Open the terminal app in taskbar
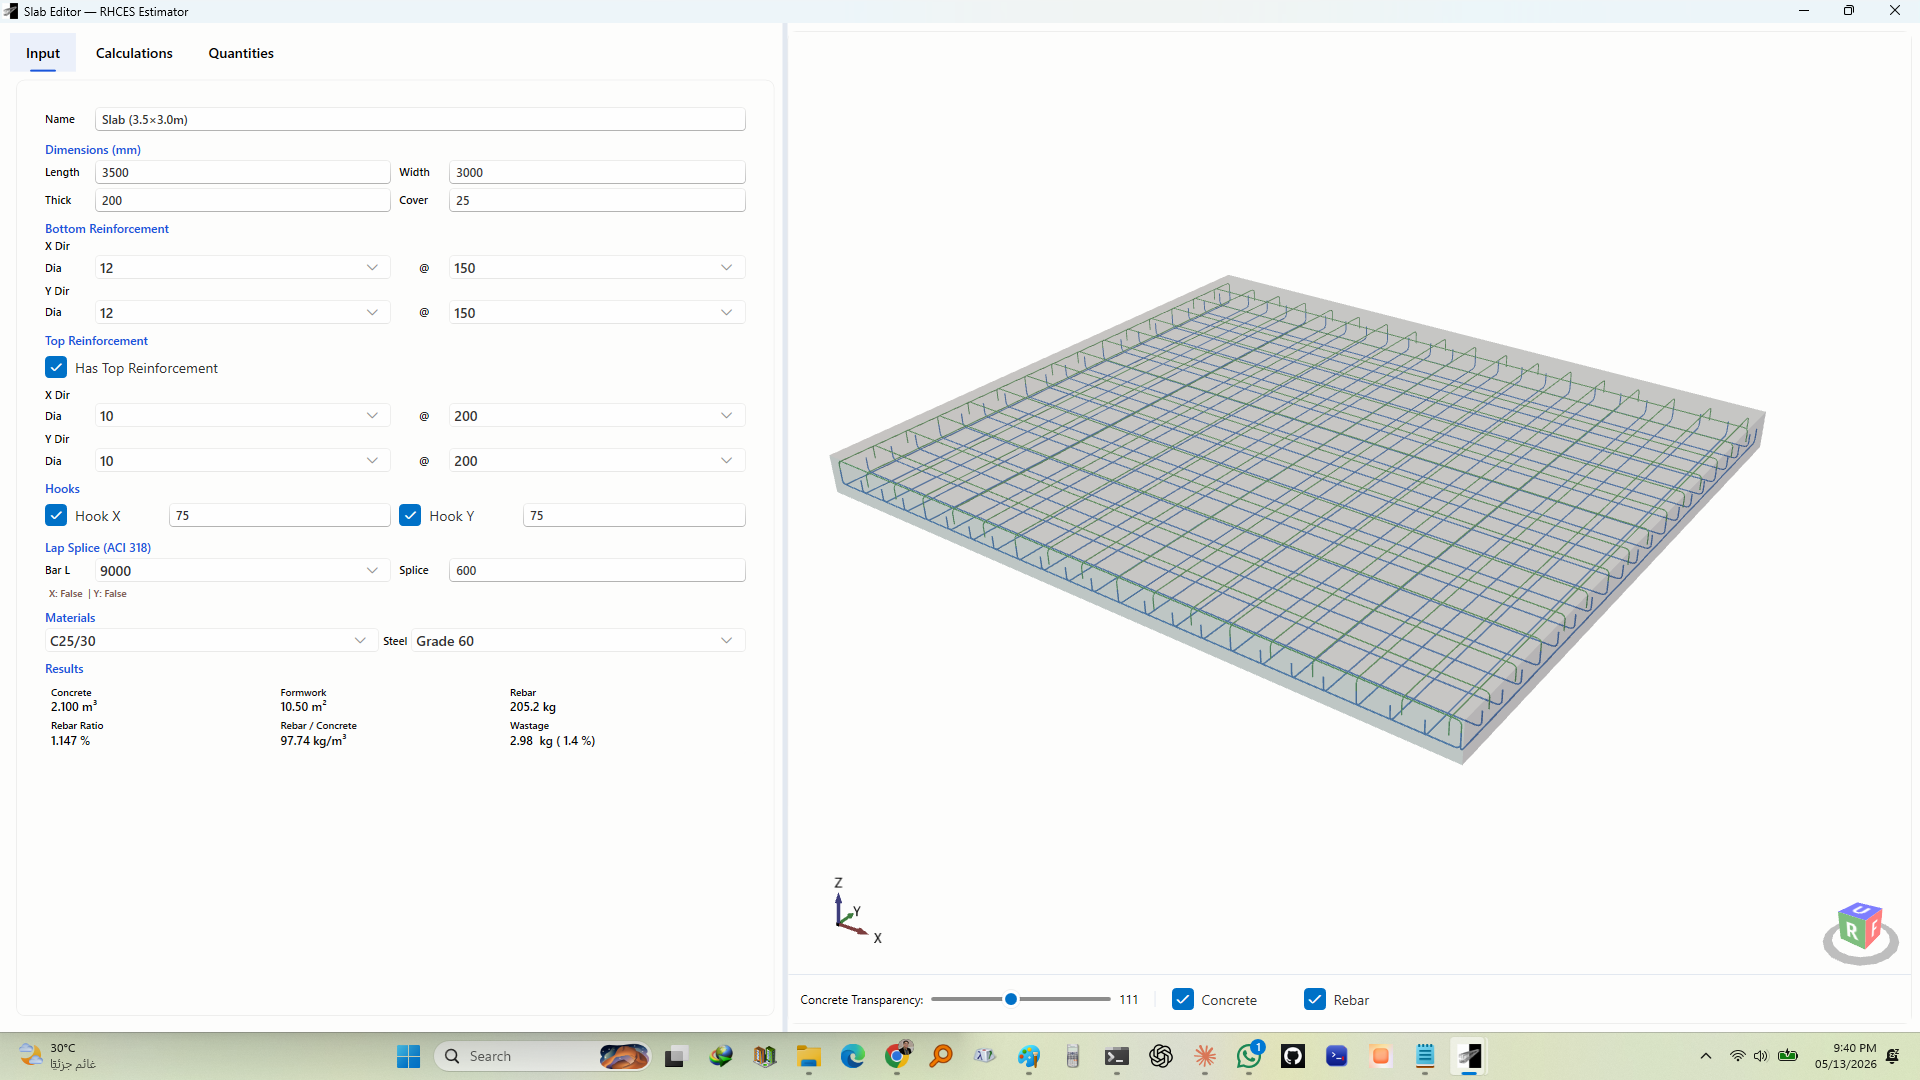This screenshot has width=1920, height=1080. tap(1117, 1056)
